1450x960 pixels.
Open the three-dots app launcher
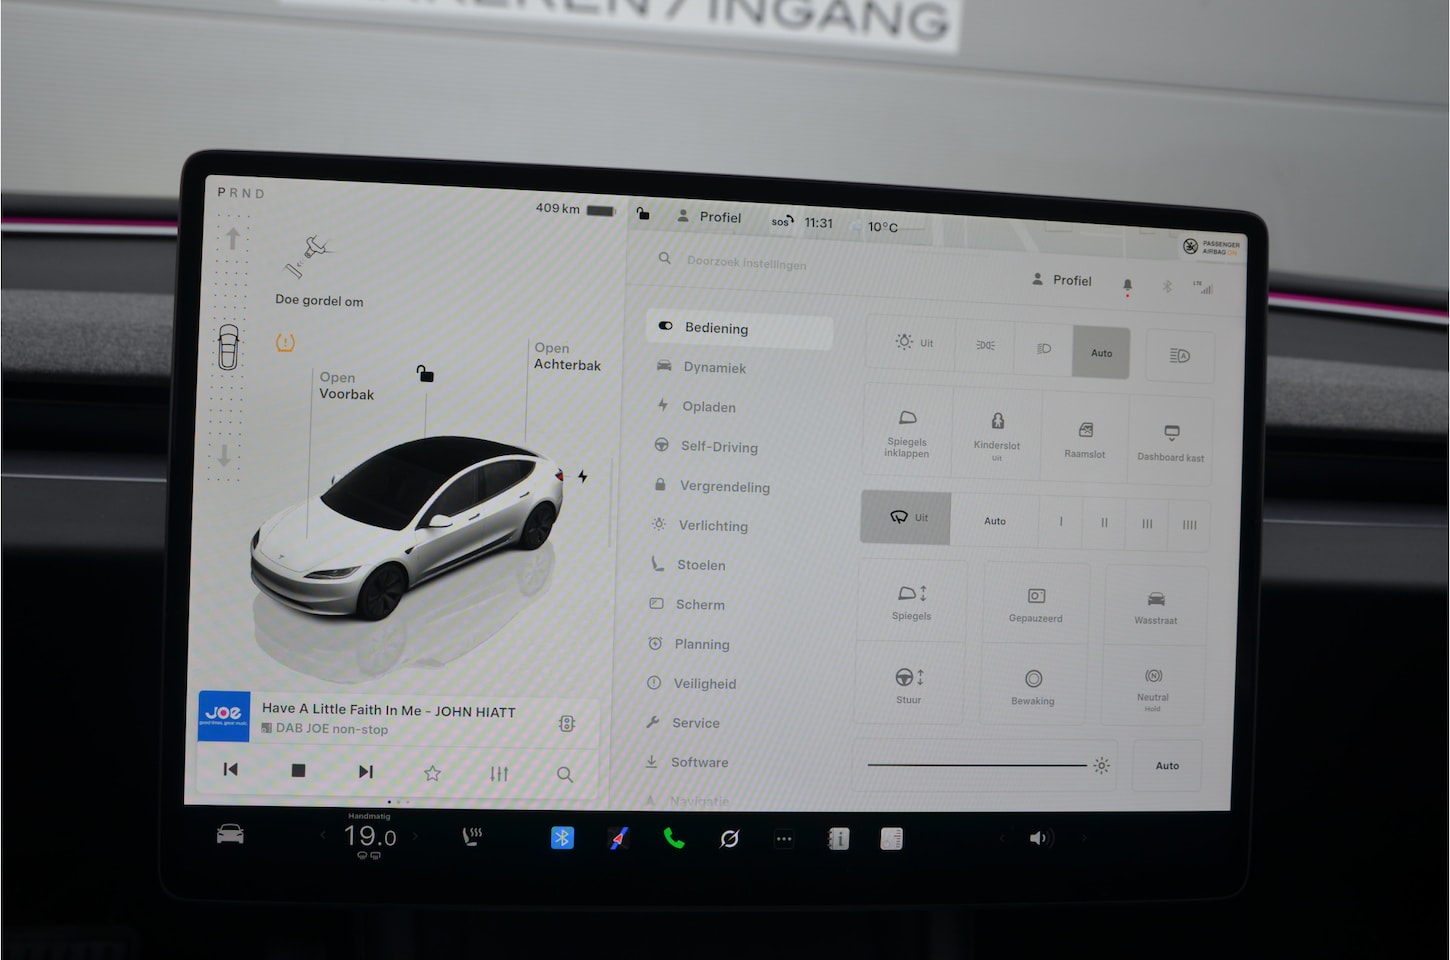(x=784, y=839)
